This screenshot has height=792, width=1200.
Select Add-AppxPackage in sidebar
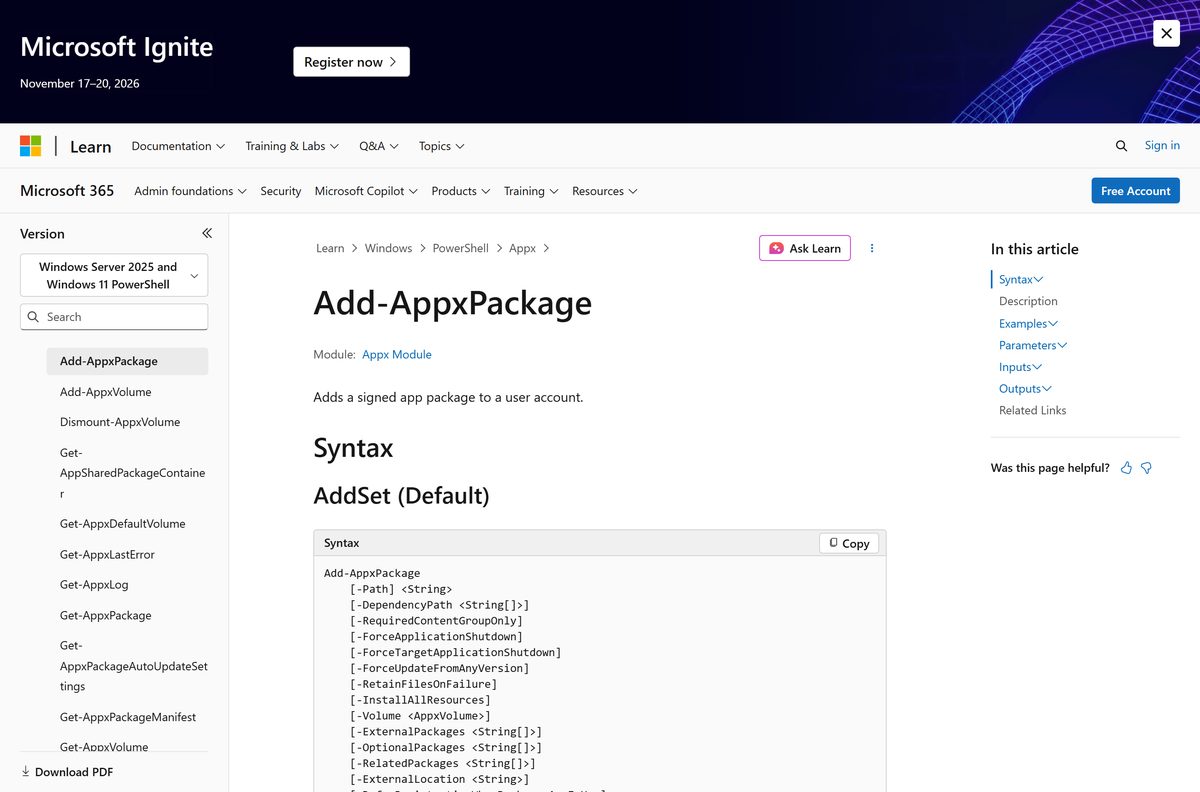pyautogui.click(x=127, y=361)
